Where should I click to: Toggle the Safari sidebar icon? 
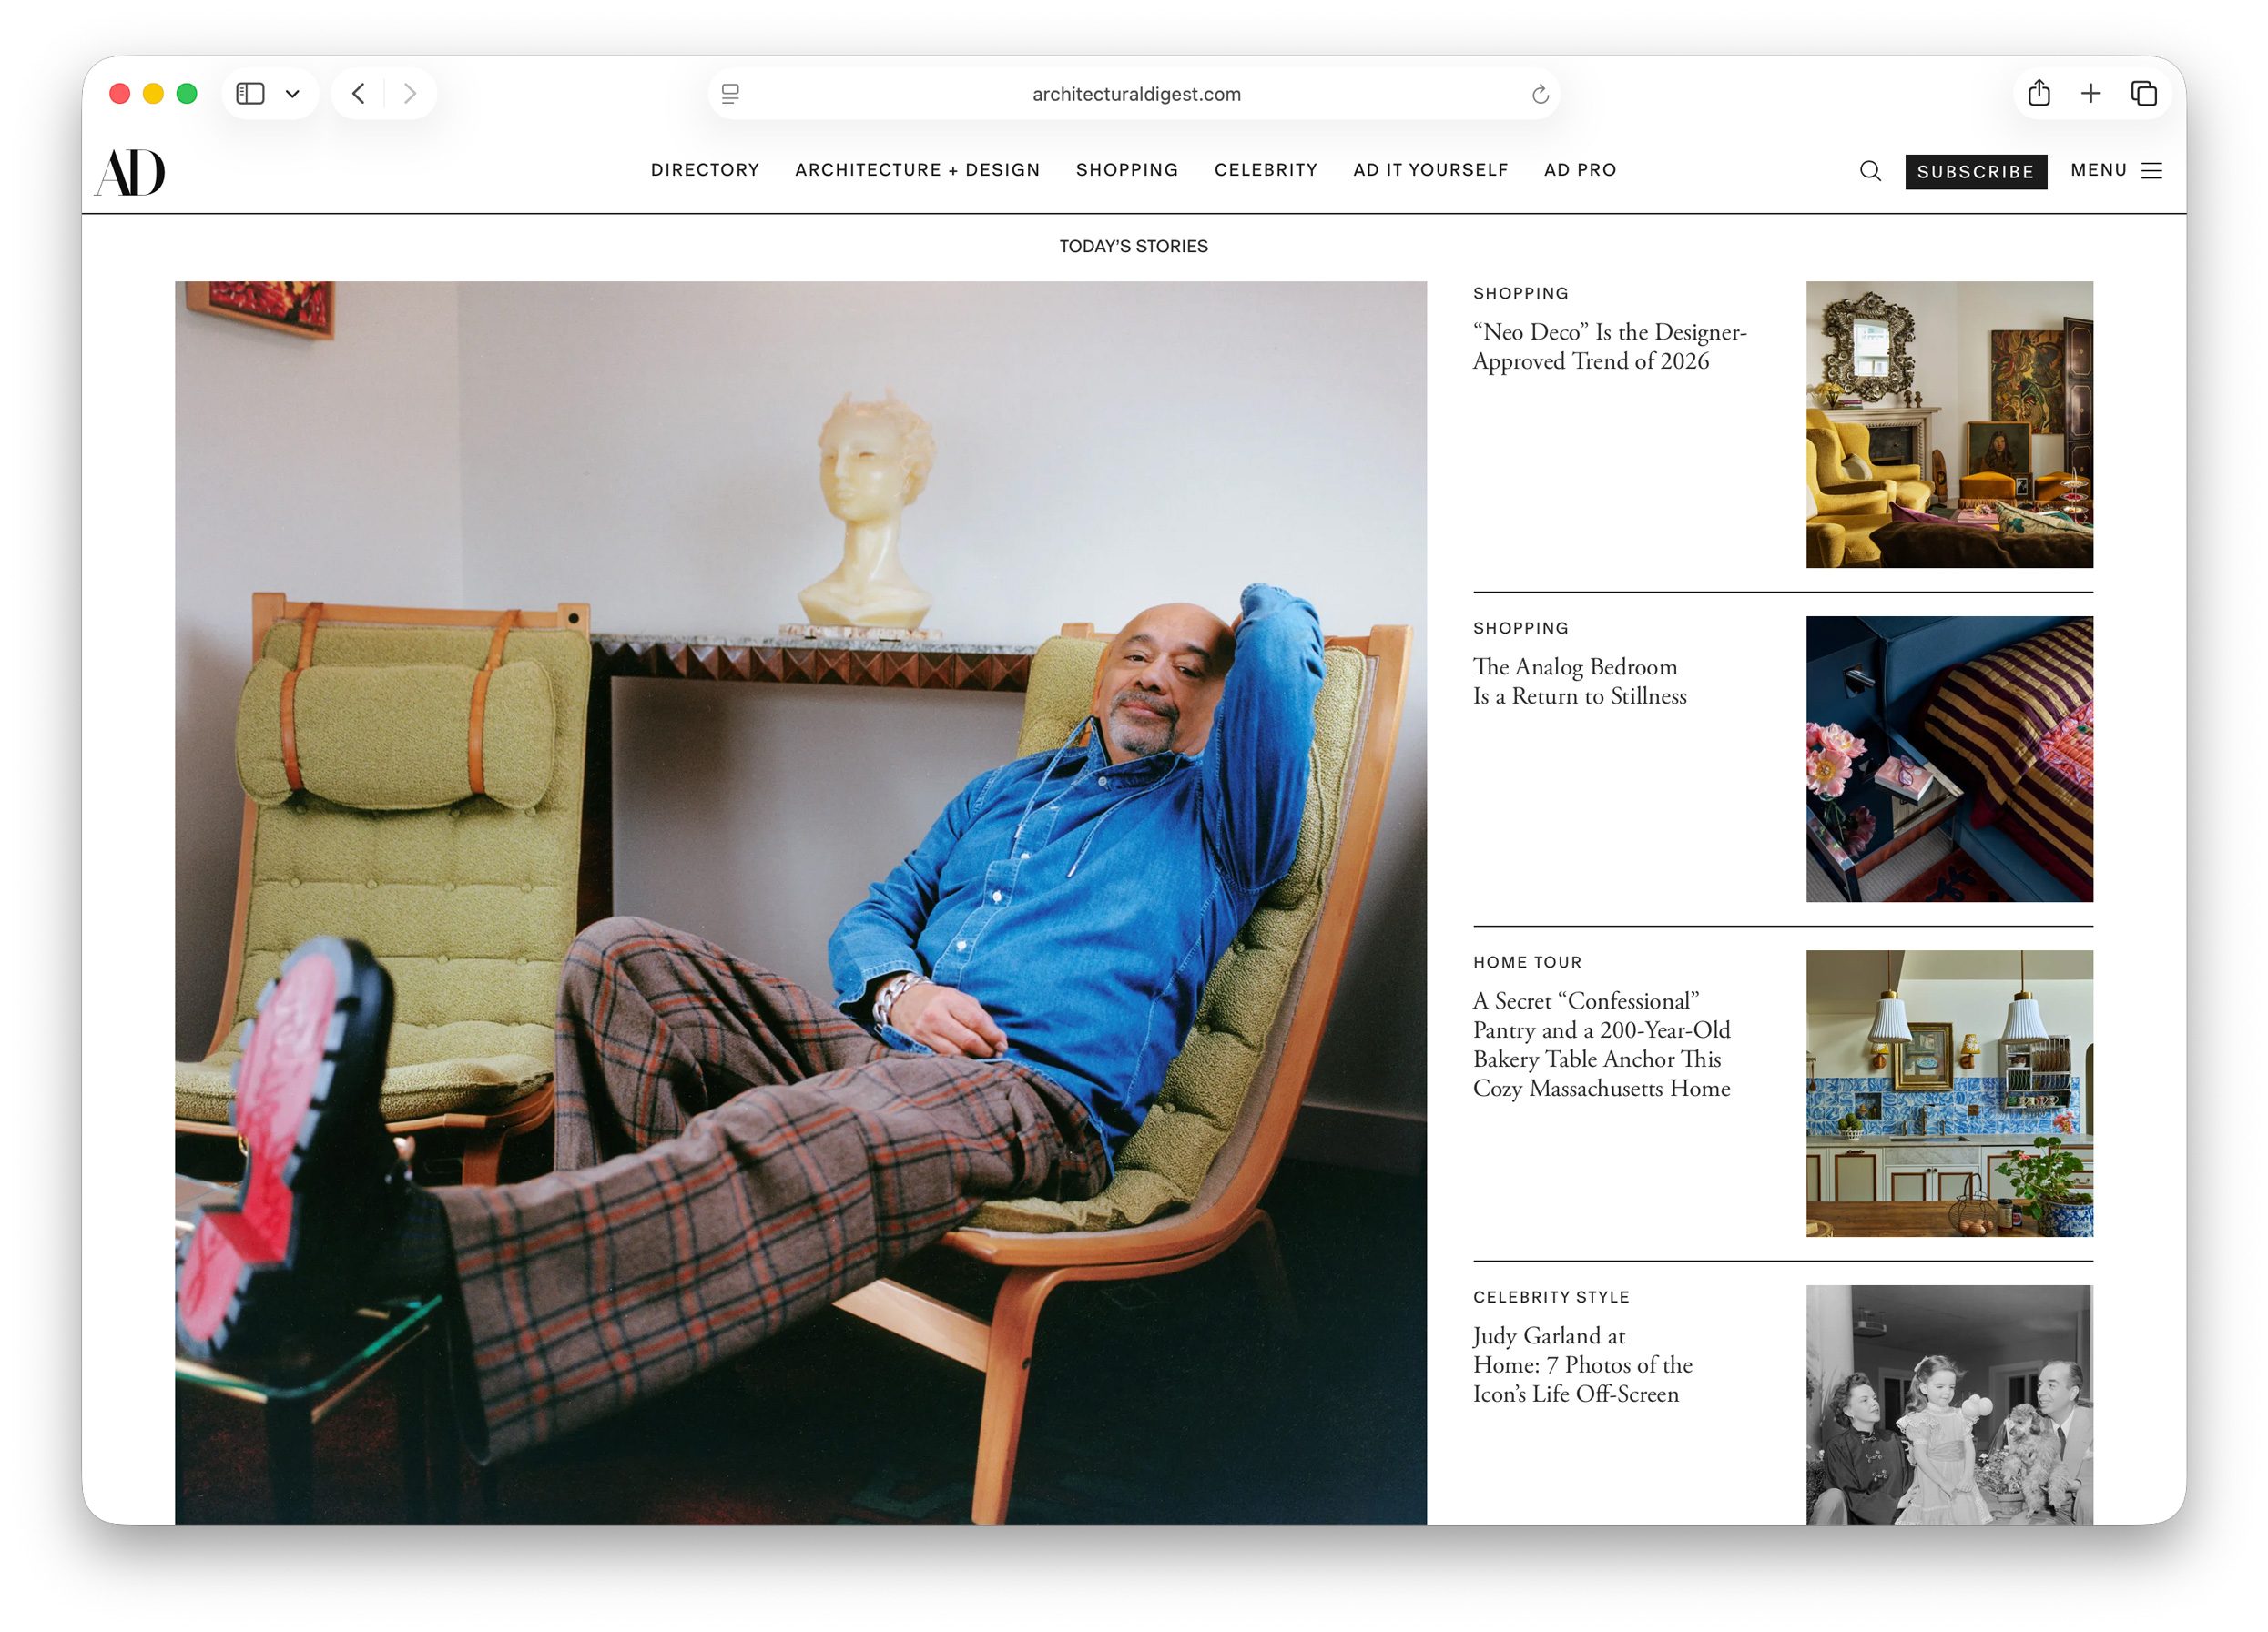(250, 92)
